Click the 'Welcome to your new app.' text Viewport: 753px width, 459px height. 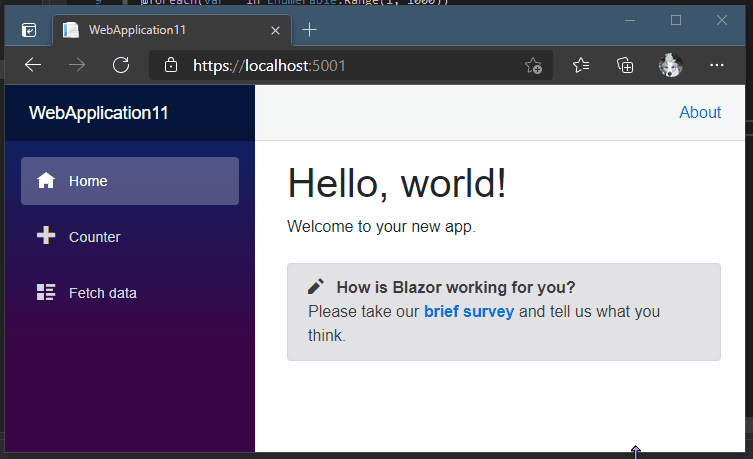(381, 226)
